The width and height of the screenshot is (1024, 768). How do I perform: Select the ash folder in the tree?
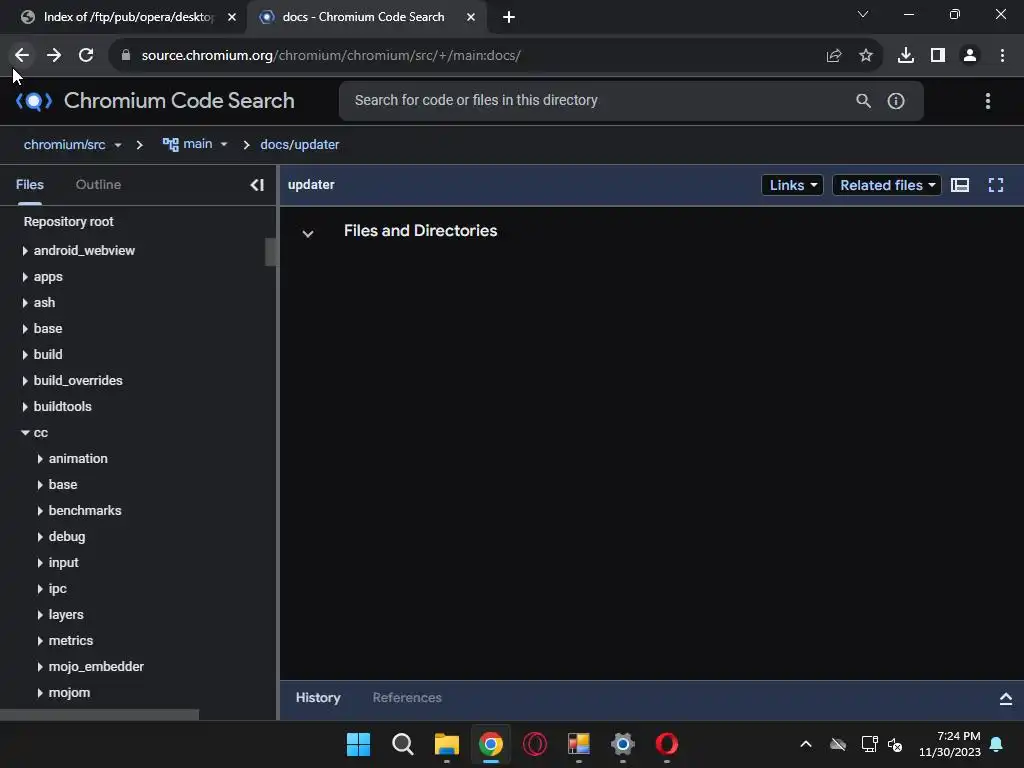[44, 303]
